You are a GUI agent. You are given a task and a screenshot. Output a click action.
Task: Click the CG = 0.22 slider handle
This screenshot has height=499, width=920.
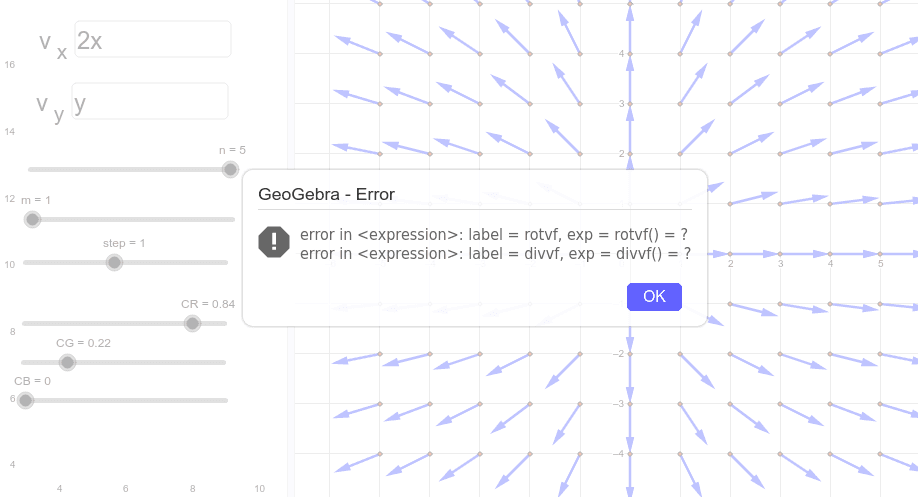click(67, 362)
